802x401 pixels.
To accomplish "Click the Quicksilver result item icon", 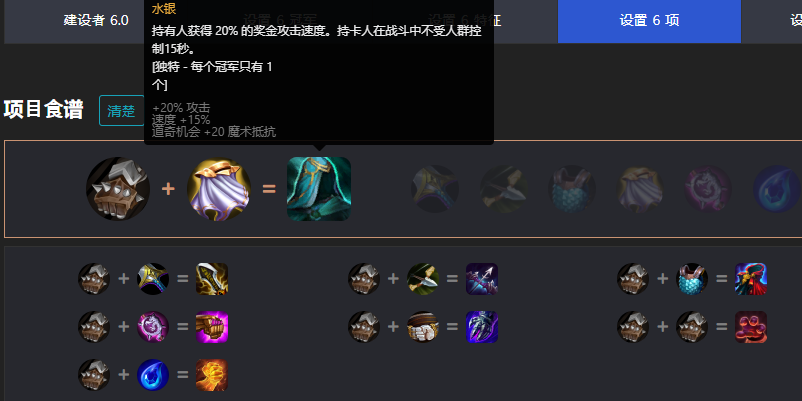I will click(x=319, y=189).
